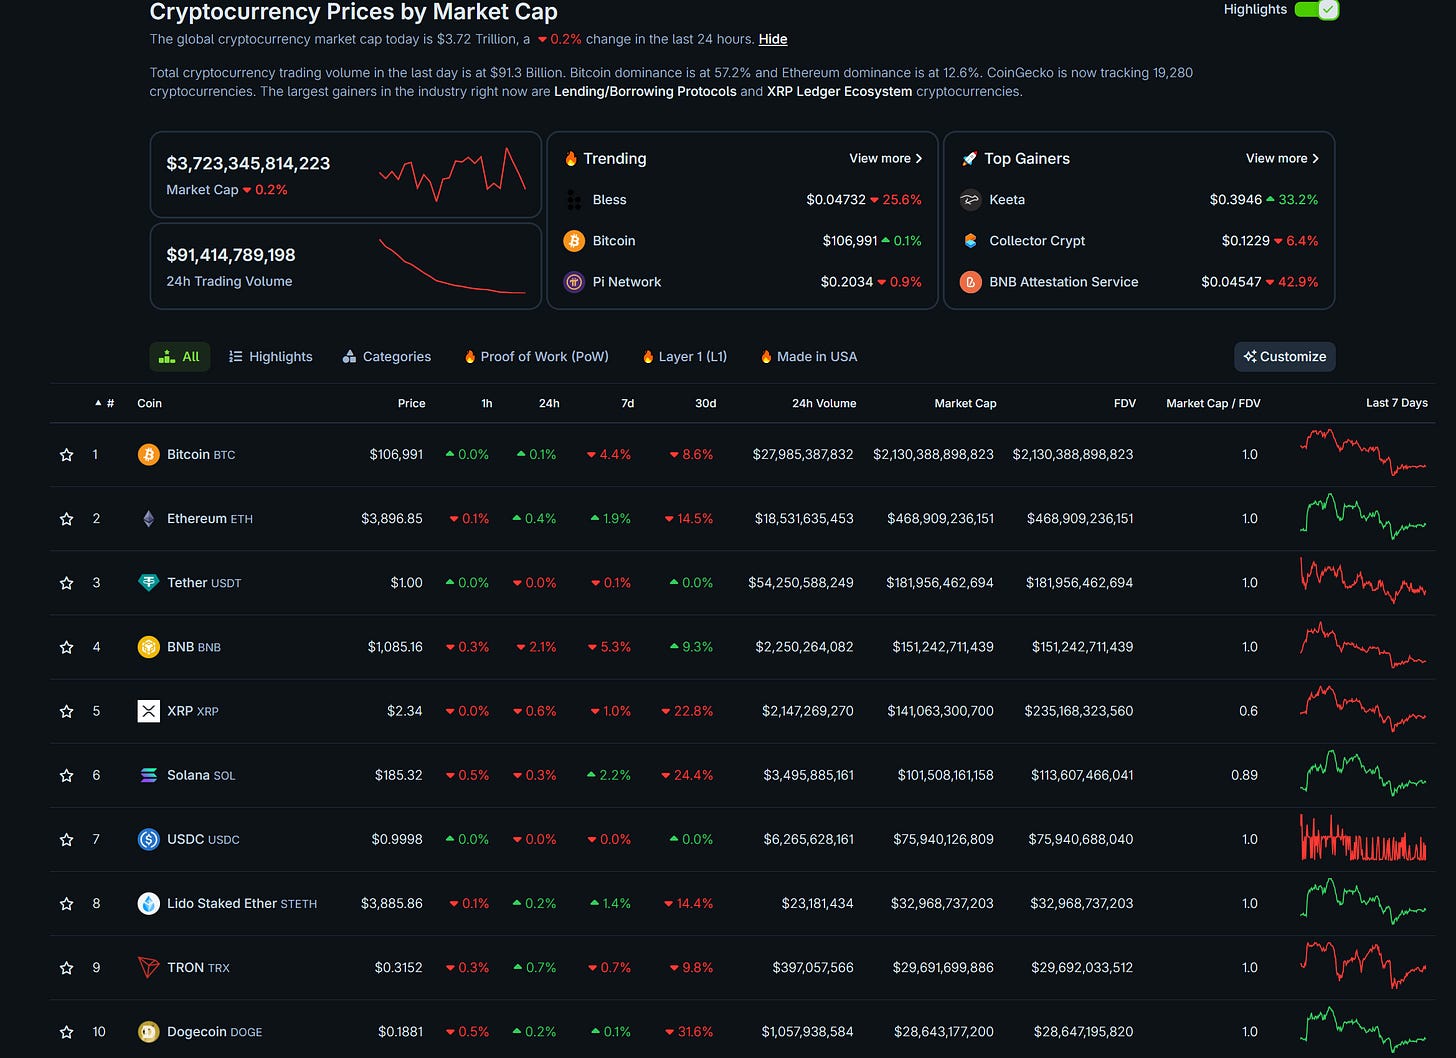The width and height of the screenshot is (1456, 1058).
Task: Click the Bless icon in Trending
Action: coord(574,200)
